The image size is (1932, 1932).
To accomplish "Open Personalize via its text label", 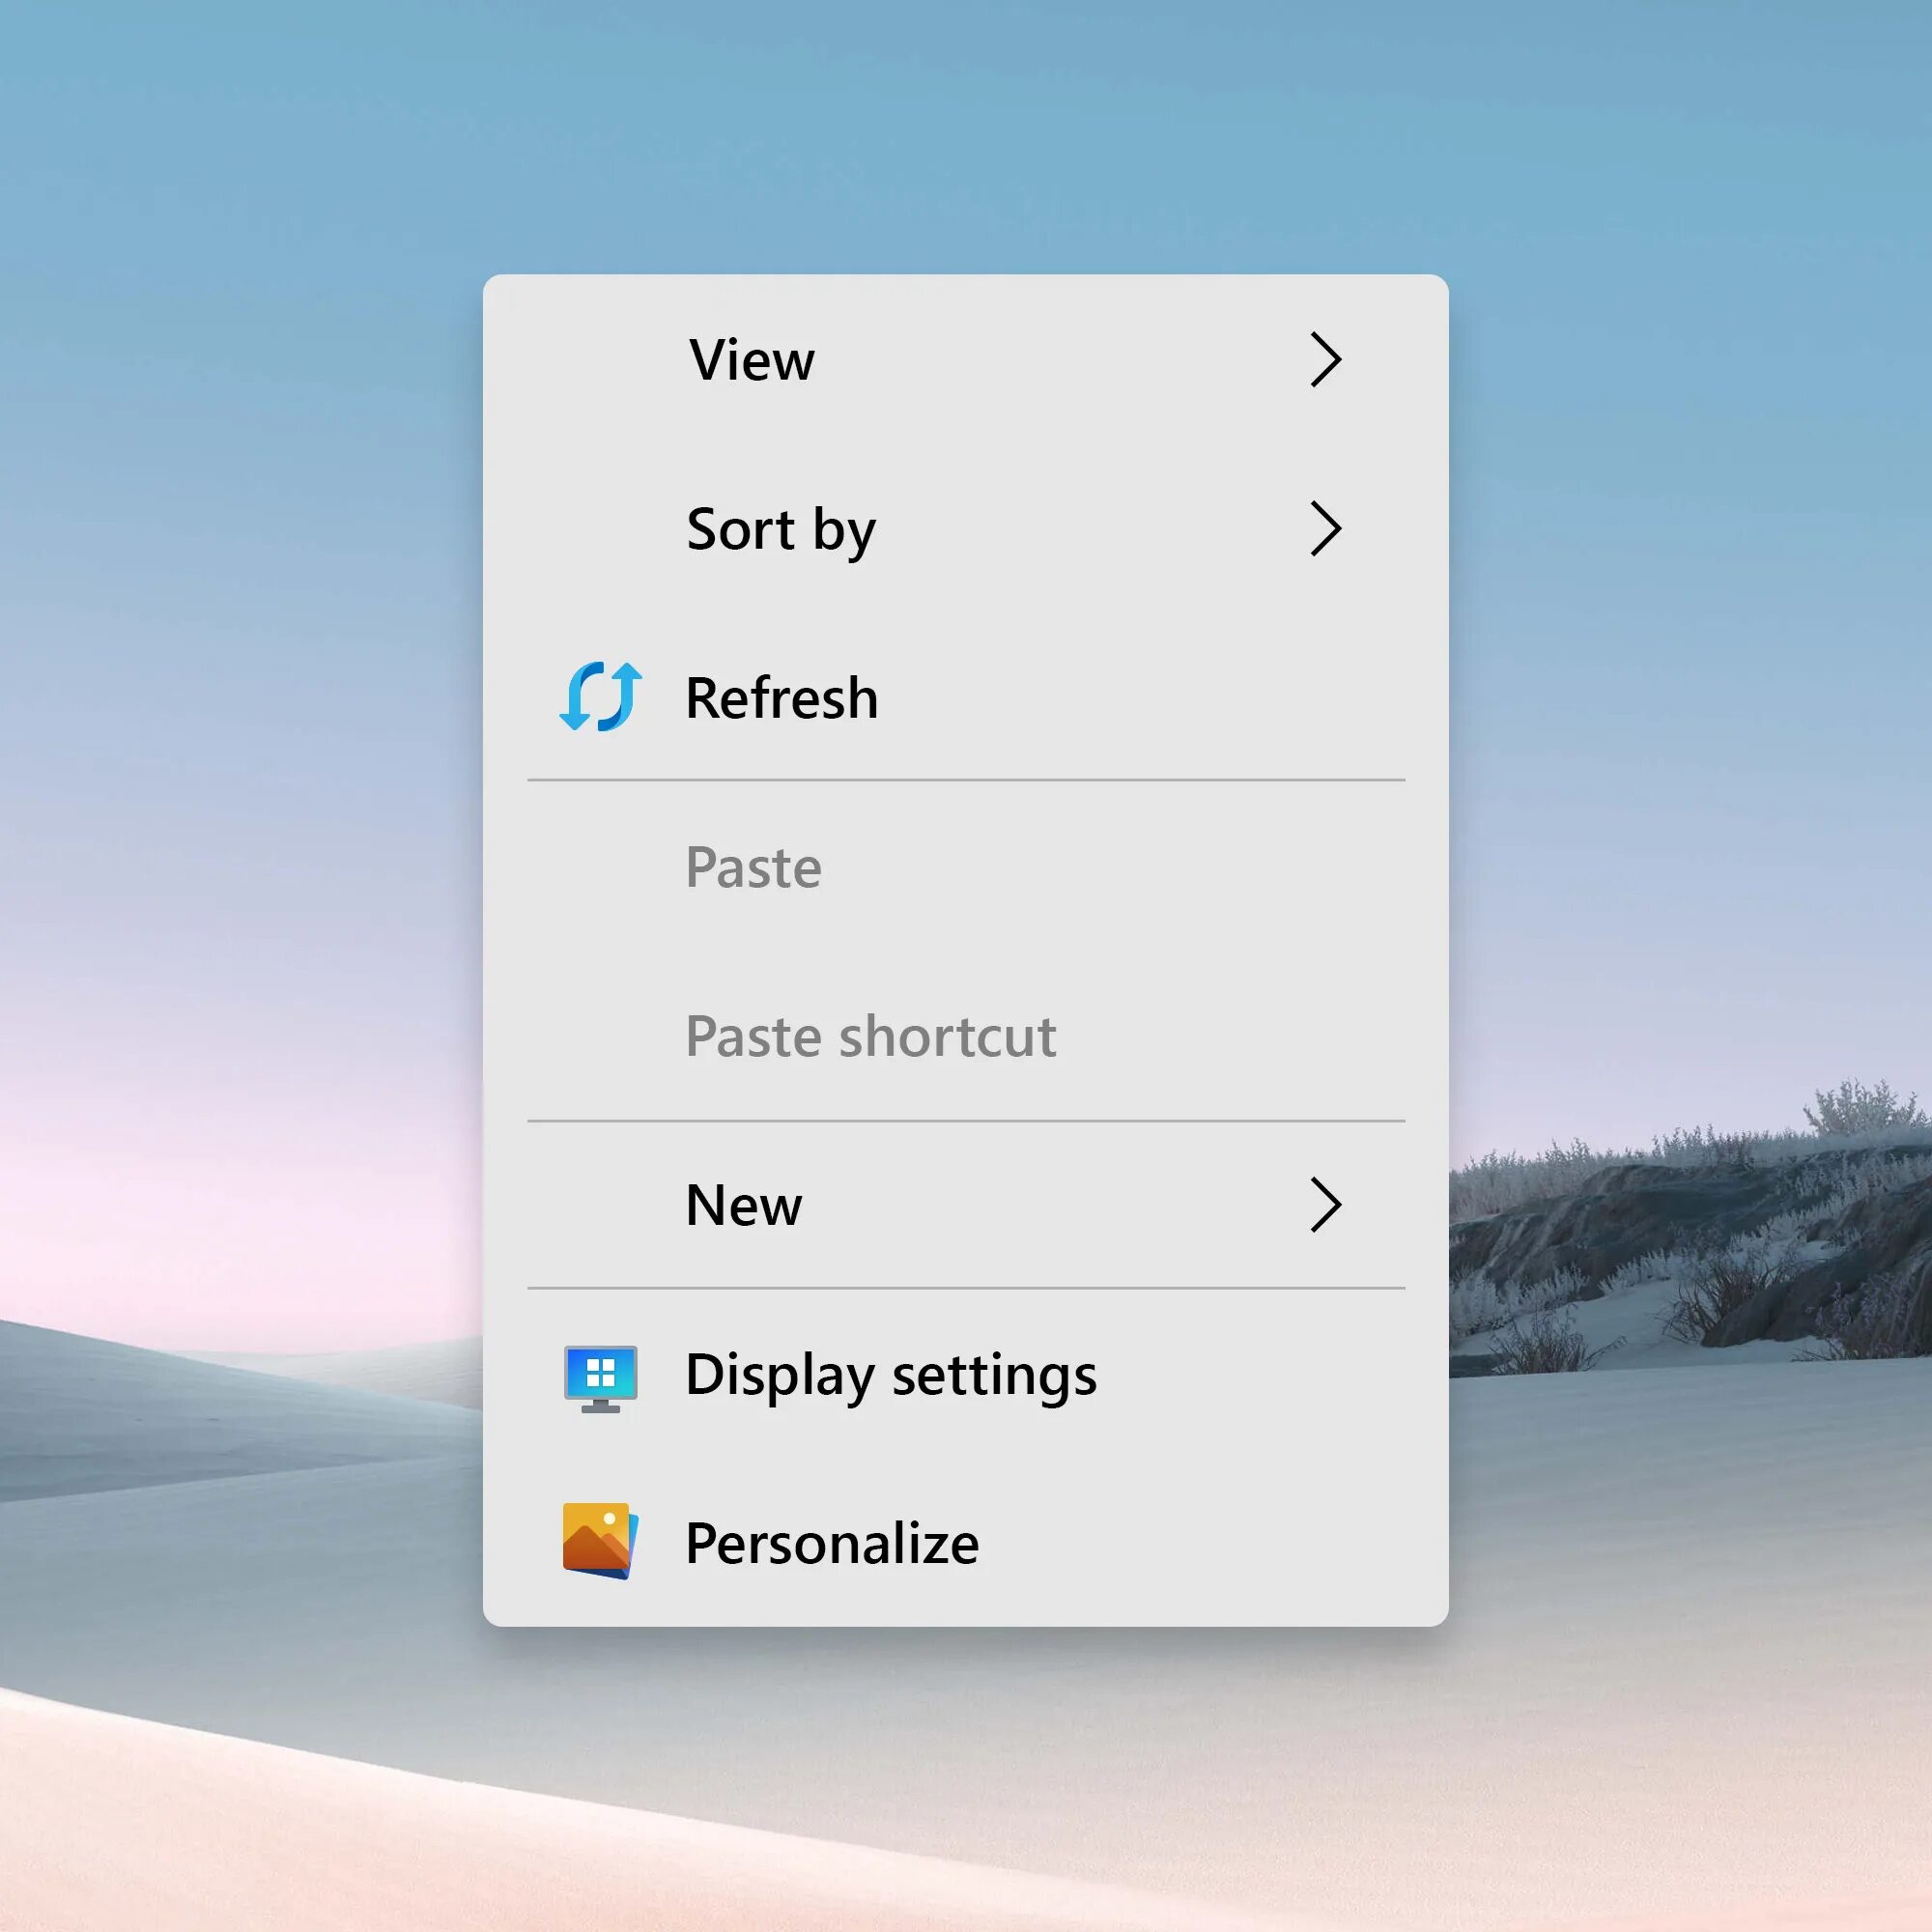I will pos(832,1543).
